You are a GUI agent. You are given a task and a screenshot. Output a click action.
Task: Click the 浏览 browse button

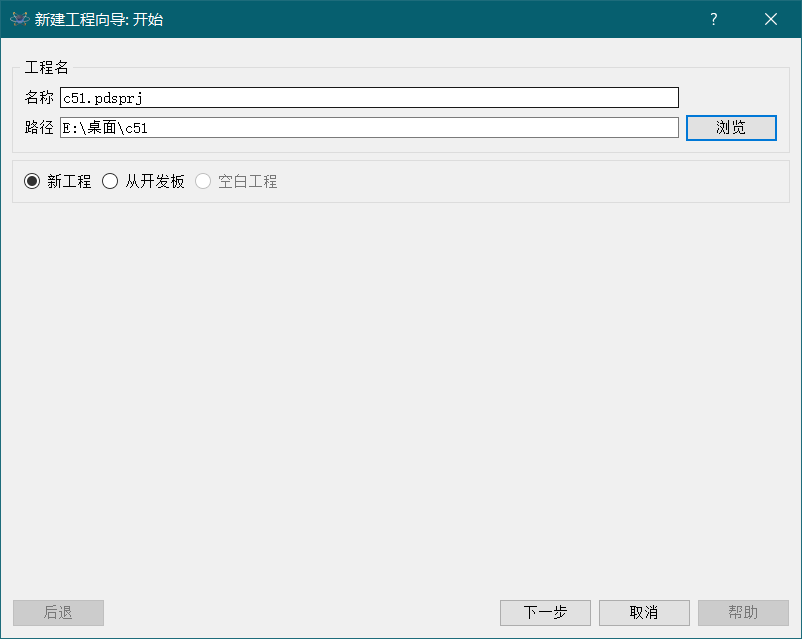click(731, 127)
